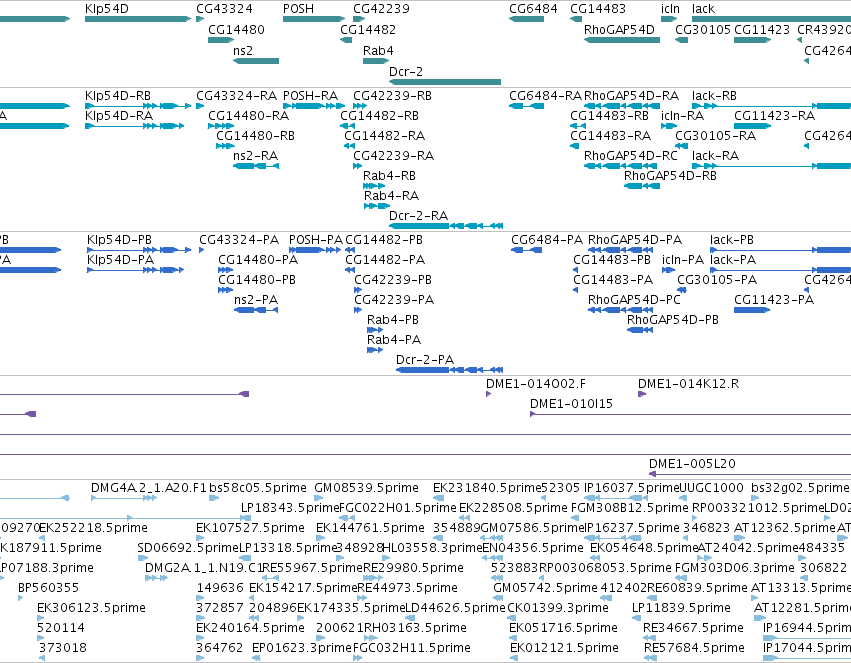The width and height of the screenshot is (851, 663).
Task: Select transcript CG42239-RB
Action: [x=392, y=96]
